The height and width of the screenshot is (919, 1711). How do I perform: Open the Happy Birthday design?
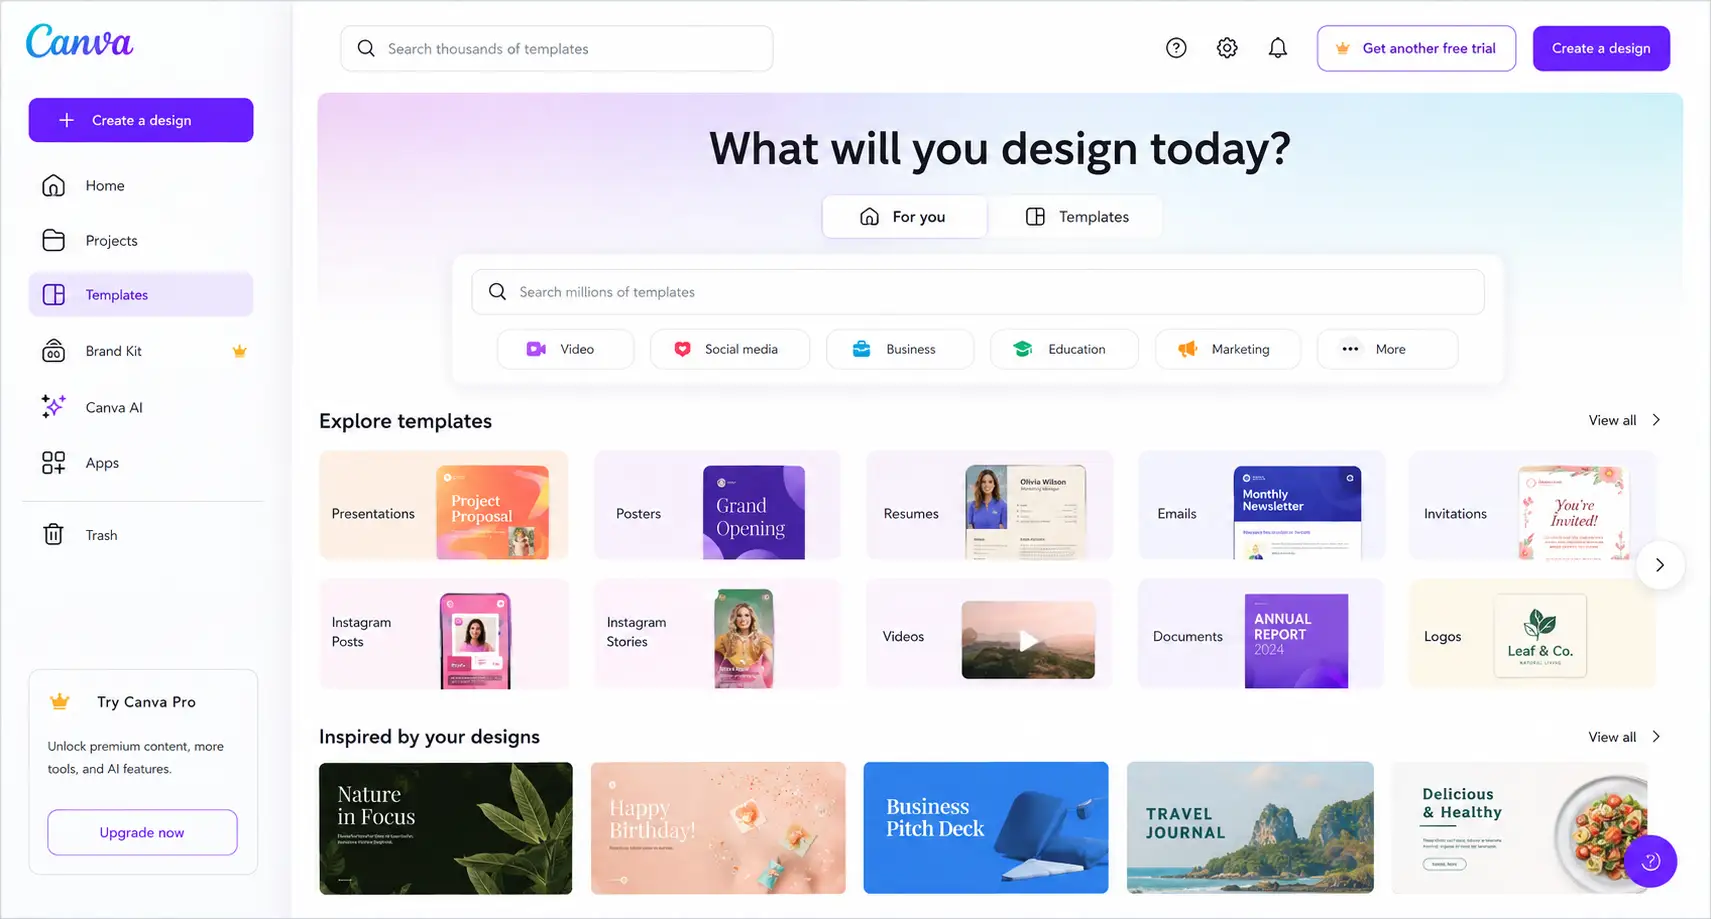(x=718, y=828)
